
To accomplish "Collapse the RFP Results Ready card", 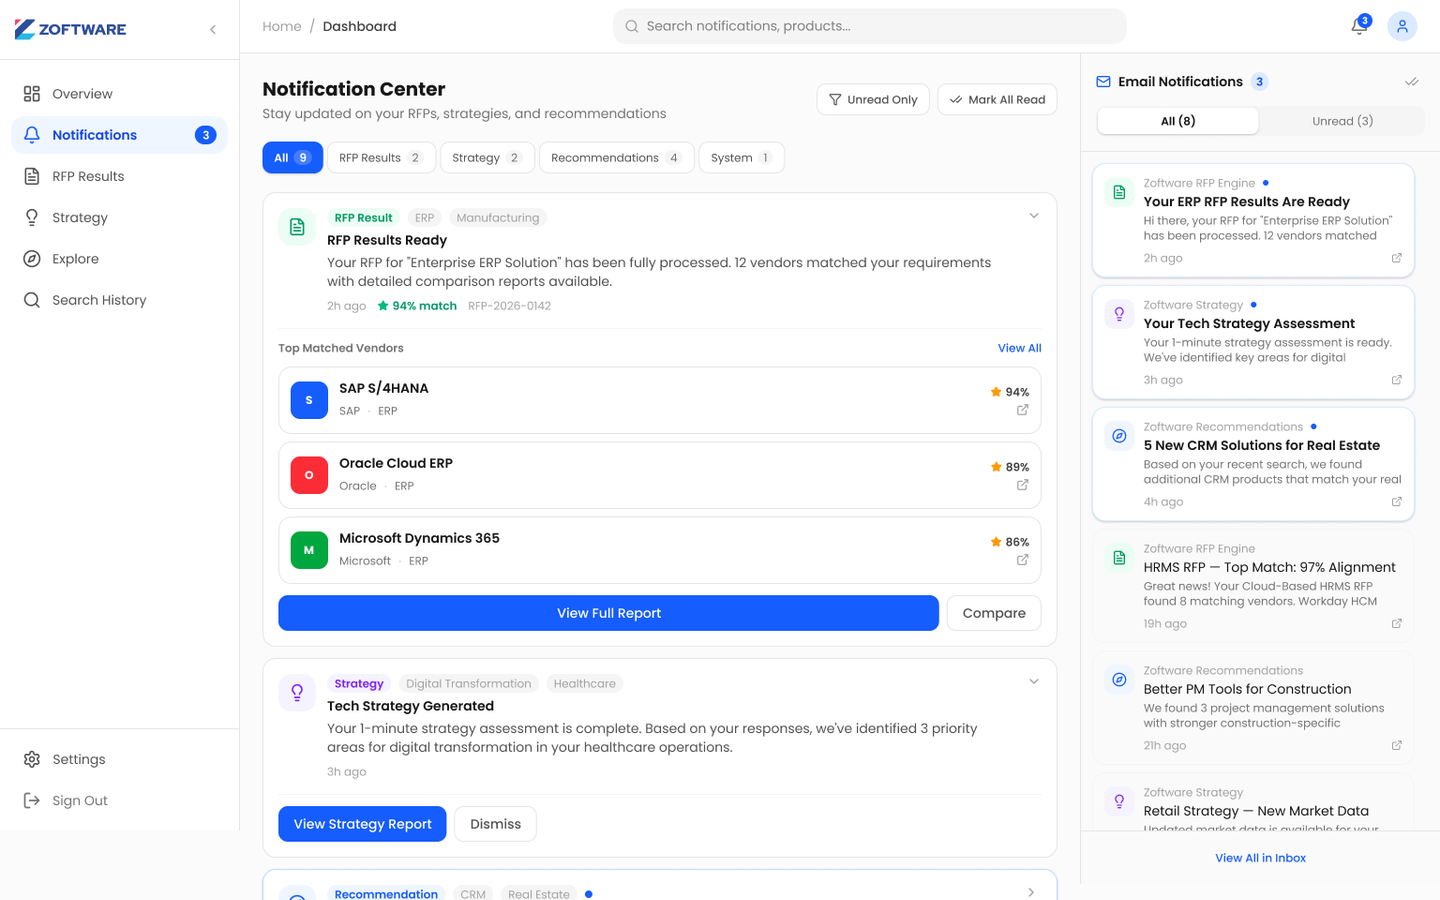I will point(1034,216).
